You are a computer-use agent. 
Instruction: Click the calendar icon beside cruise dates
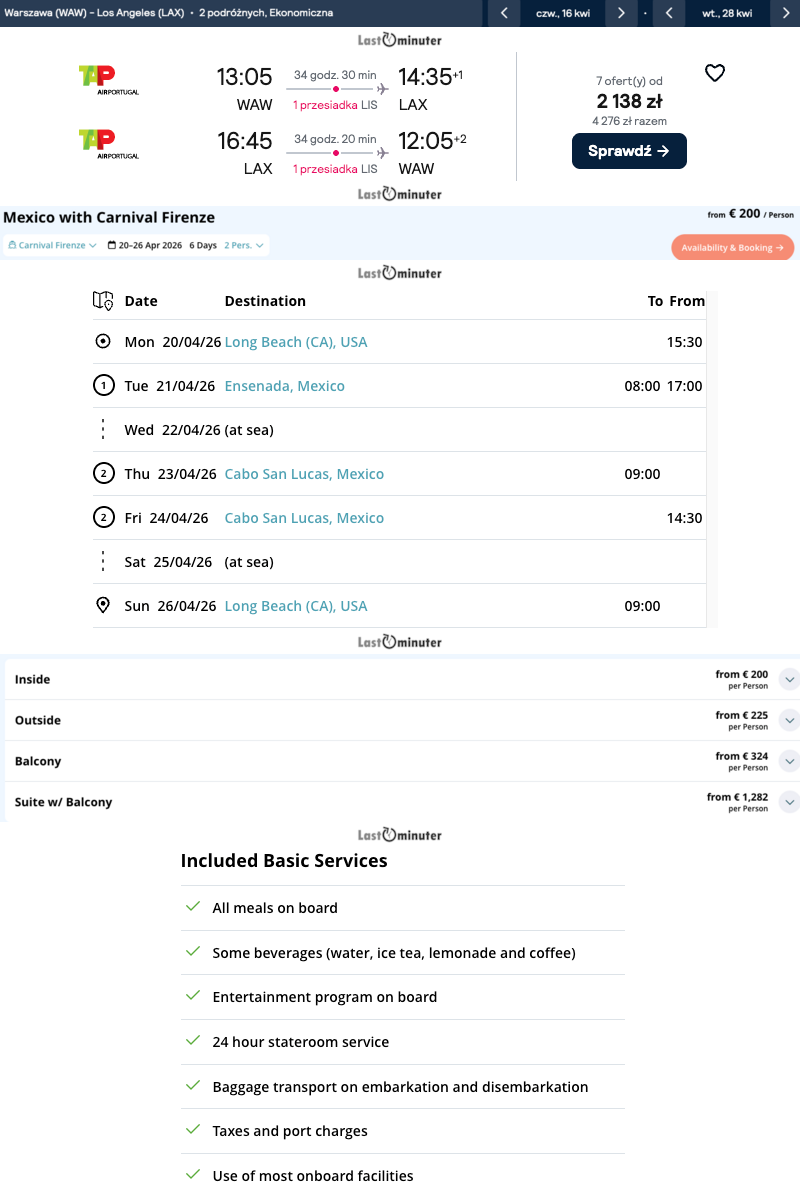tap(112, 245)
